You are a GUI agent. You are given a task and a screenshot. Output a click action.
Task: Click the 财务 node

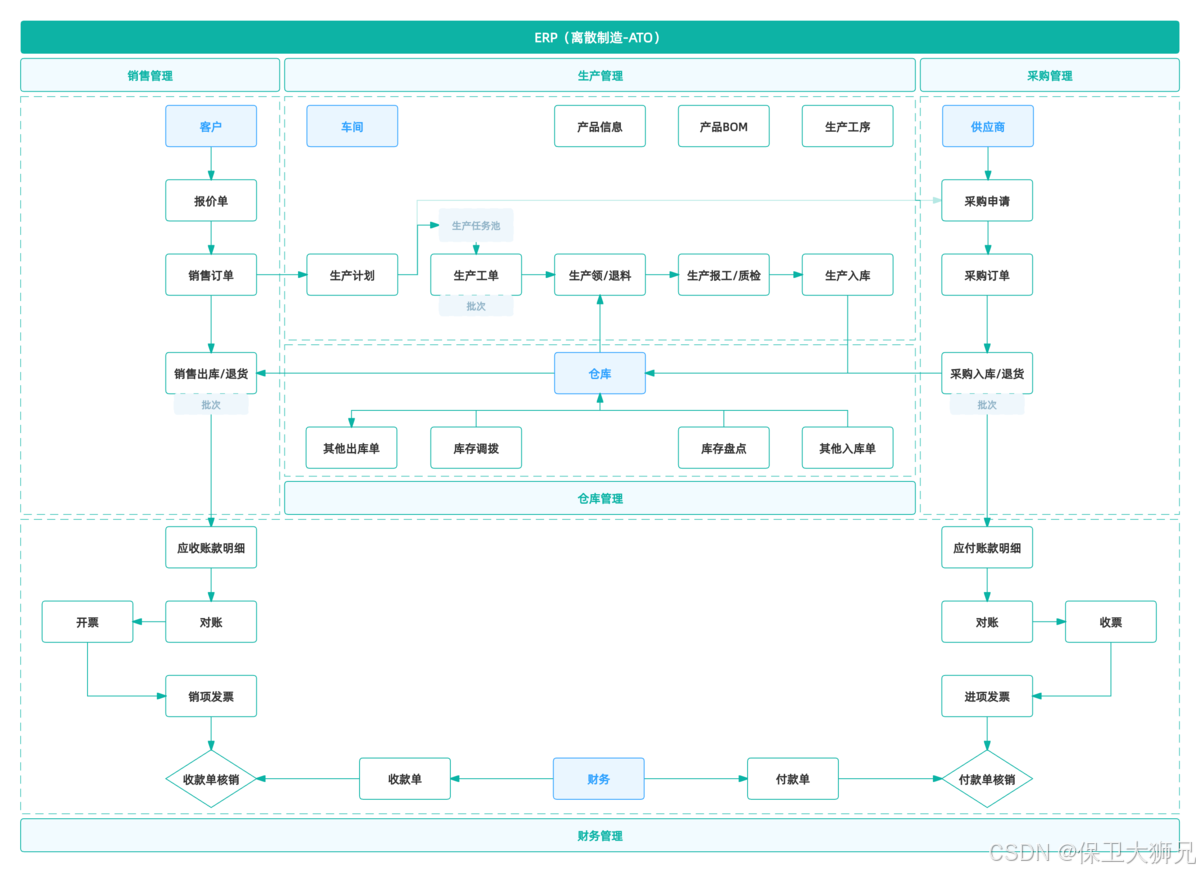pos(599,779)
